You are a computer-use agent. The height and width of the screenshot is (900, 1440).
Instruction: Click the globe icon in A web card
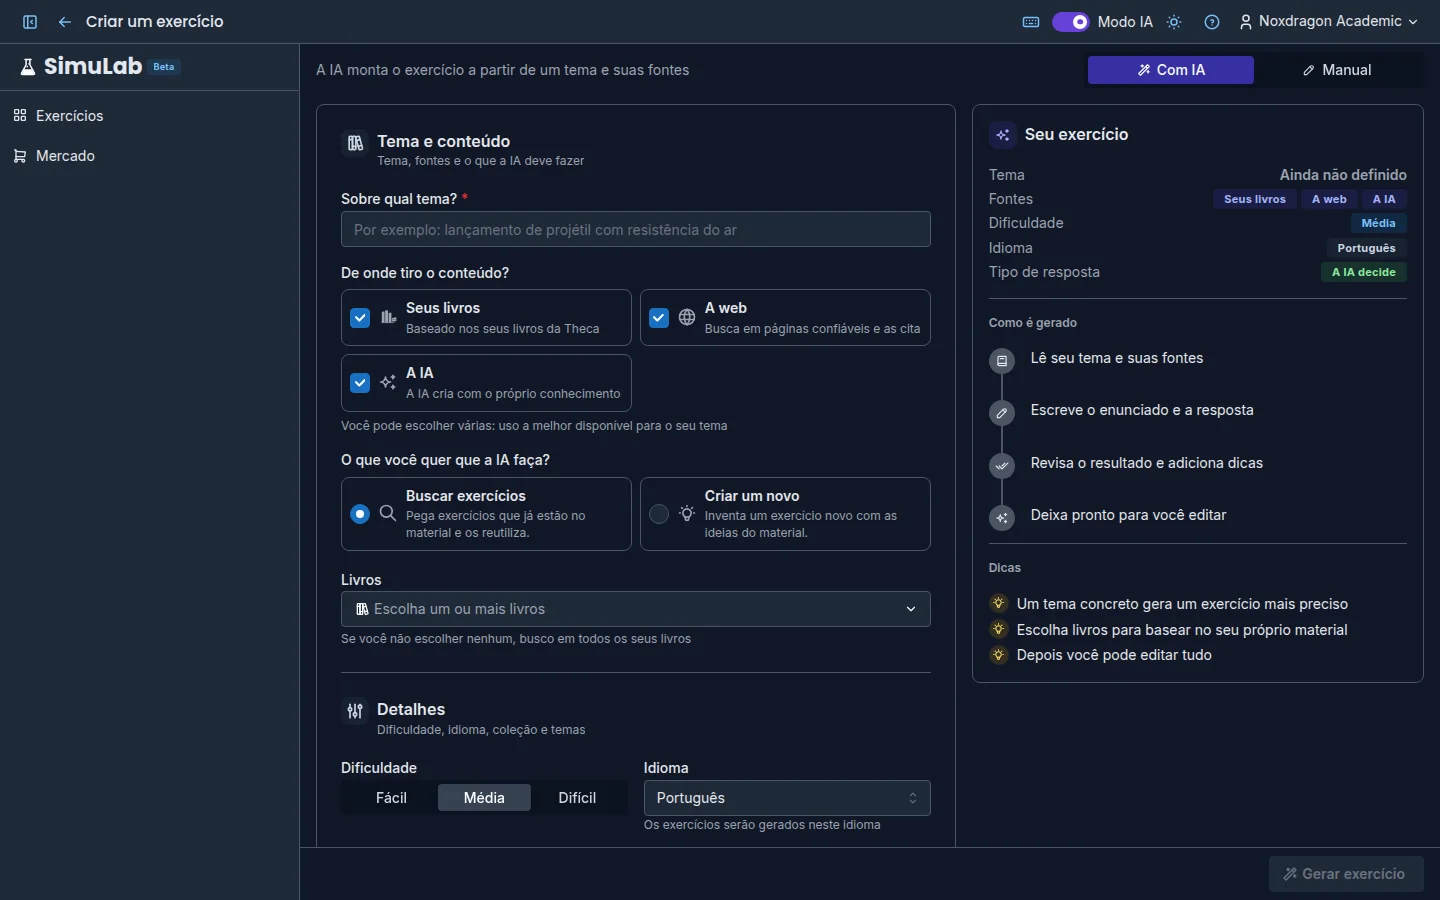point(687,317)
